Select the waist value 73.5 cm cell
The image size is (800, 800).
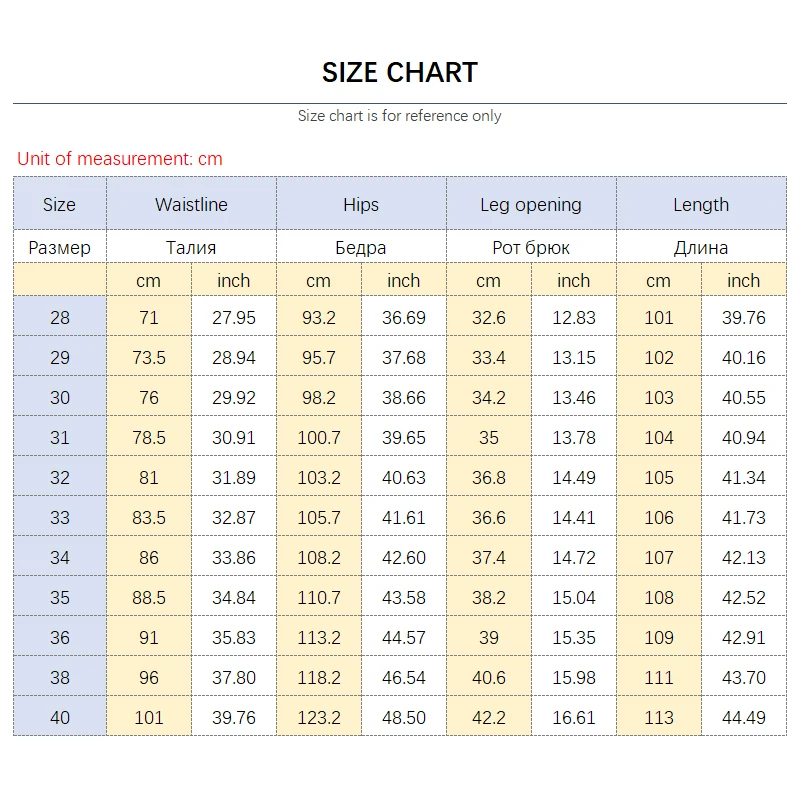click(x=149, y=358)
